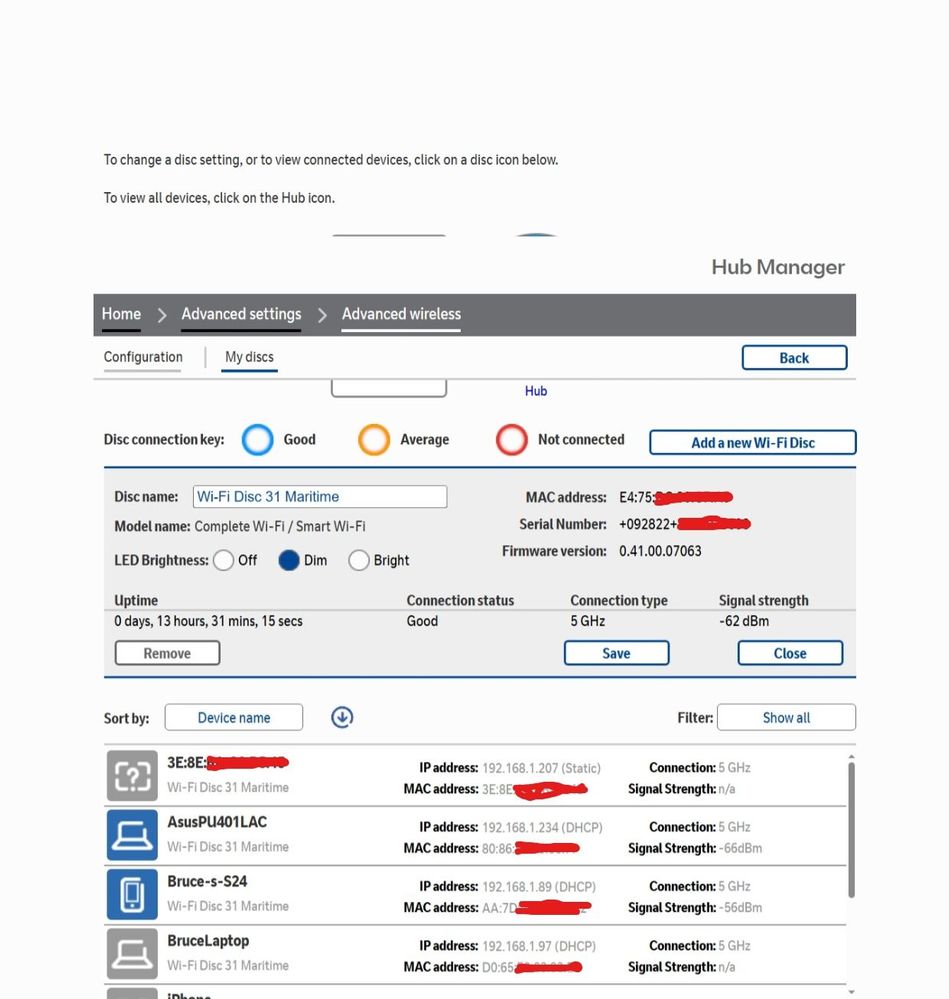Go to Advanced settings breadcrumb

click(x=241, y=314)
